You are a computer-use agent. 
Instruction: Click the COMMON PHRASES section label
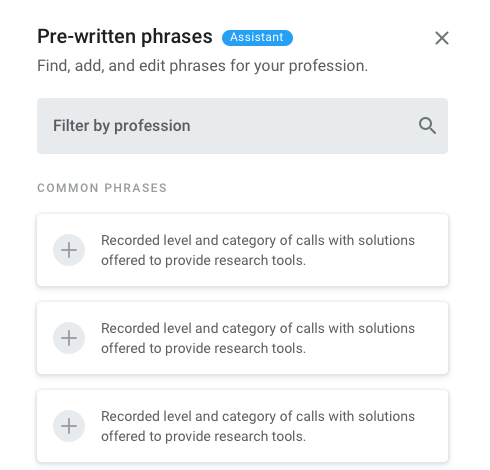102,188
